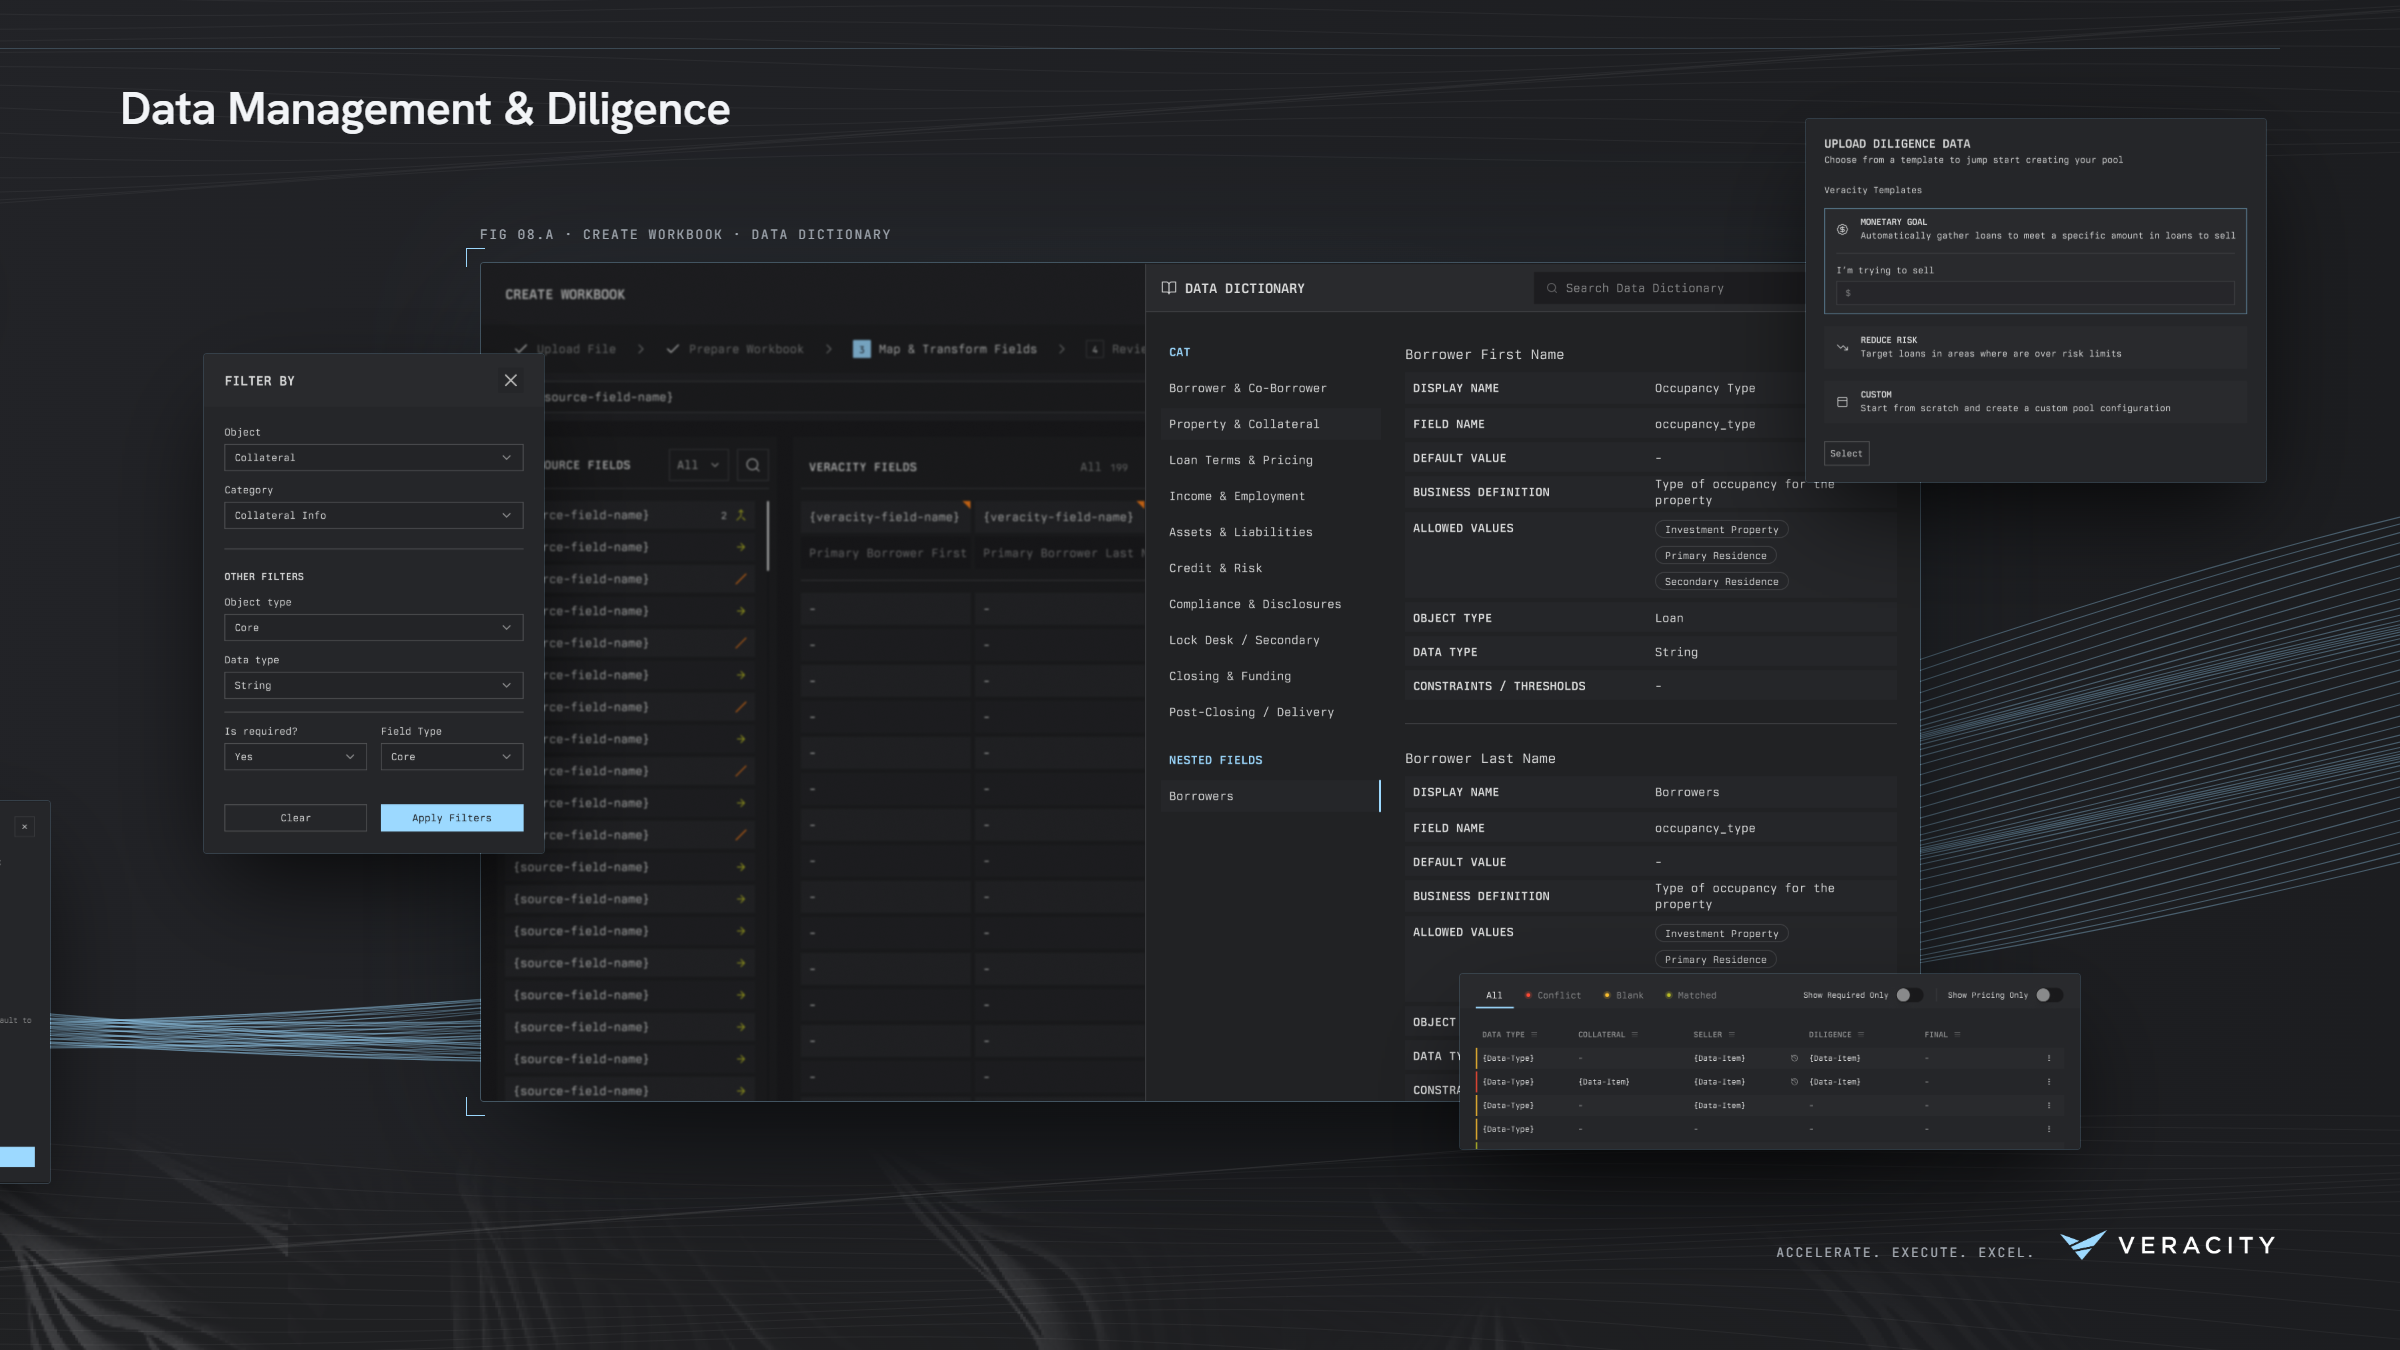Close the Filter By panel
The image size is (2400, 1350).
tap(511, 380)
